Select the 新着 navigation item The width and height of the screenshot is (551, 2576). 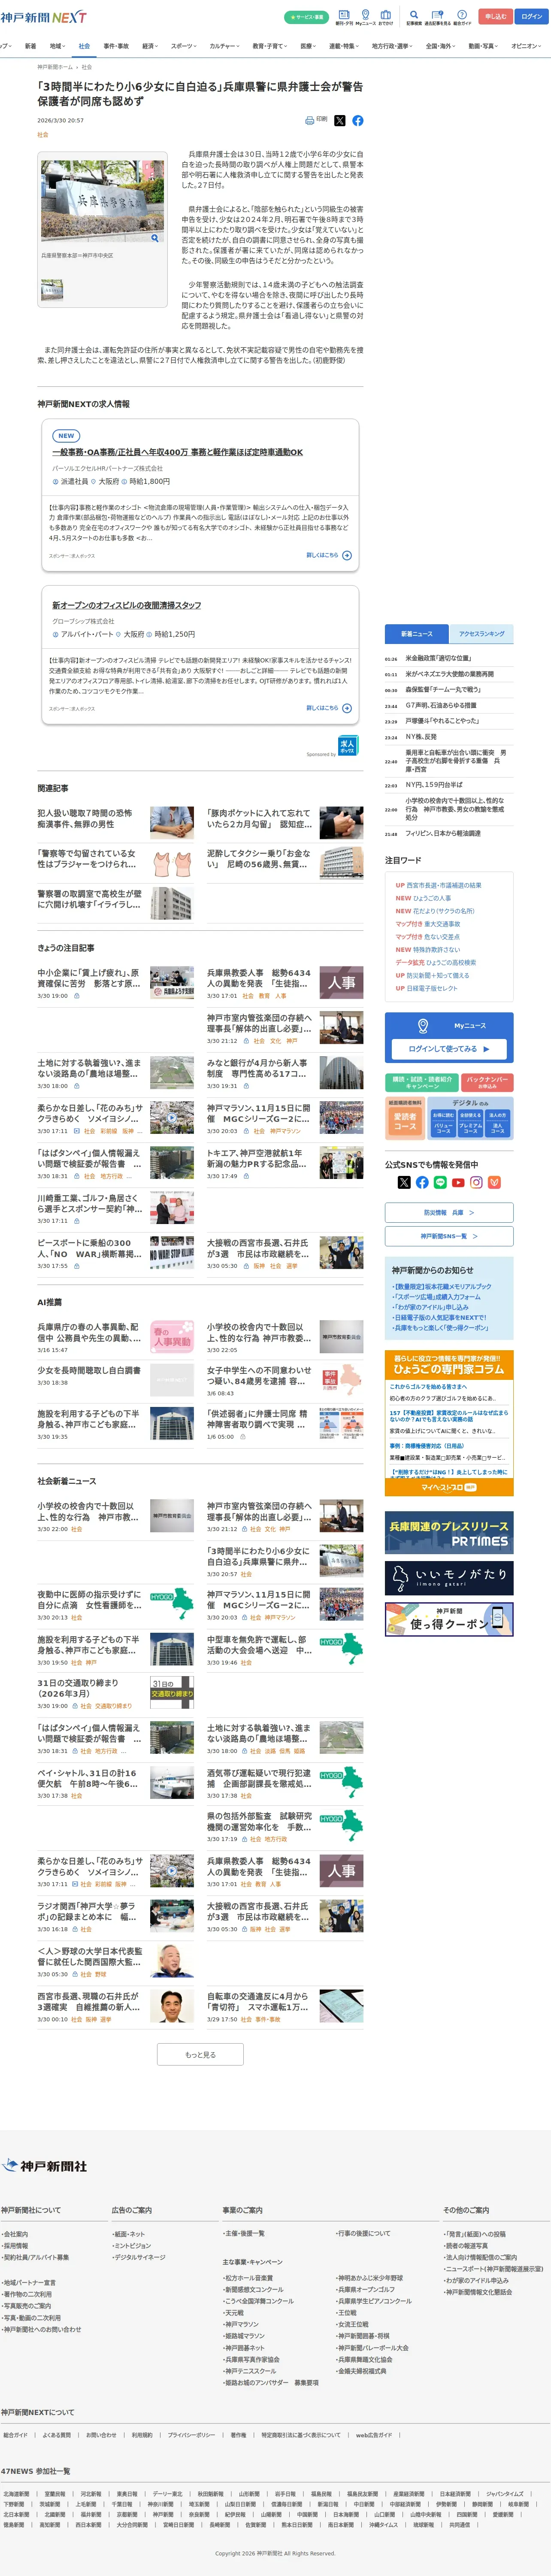click(30, 46)
